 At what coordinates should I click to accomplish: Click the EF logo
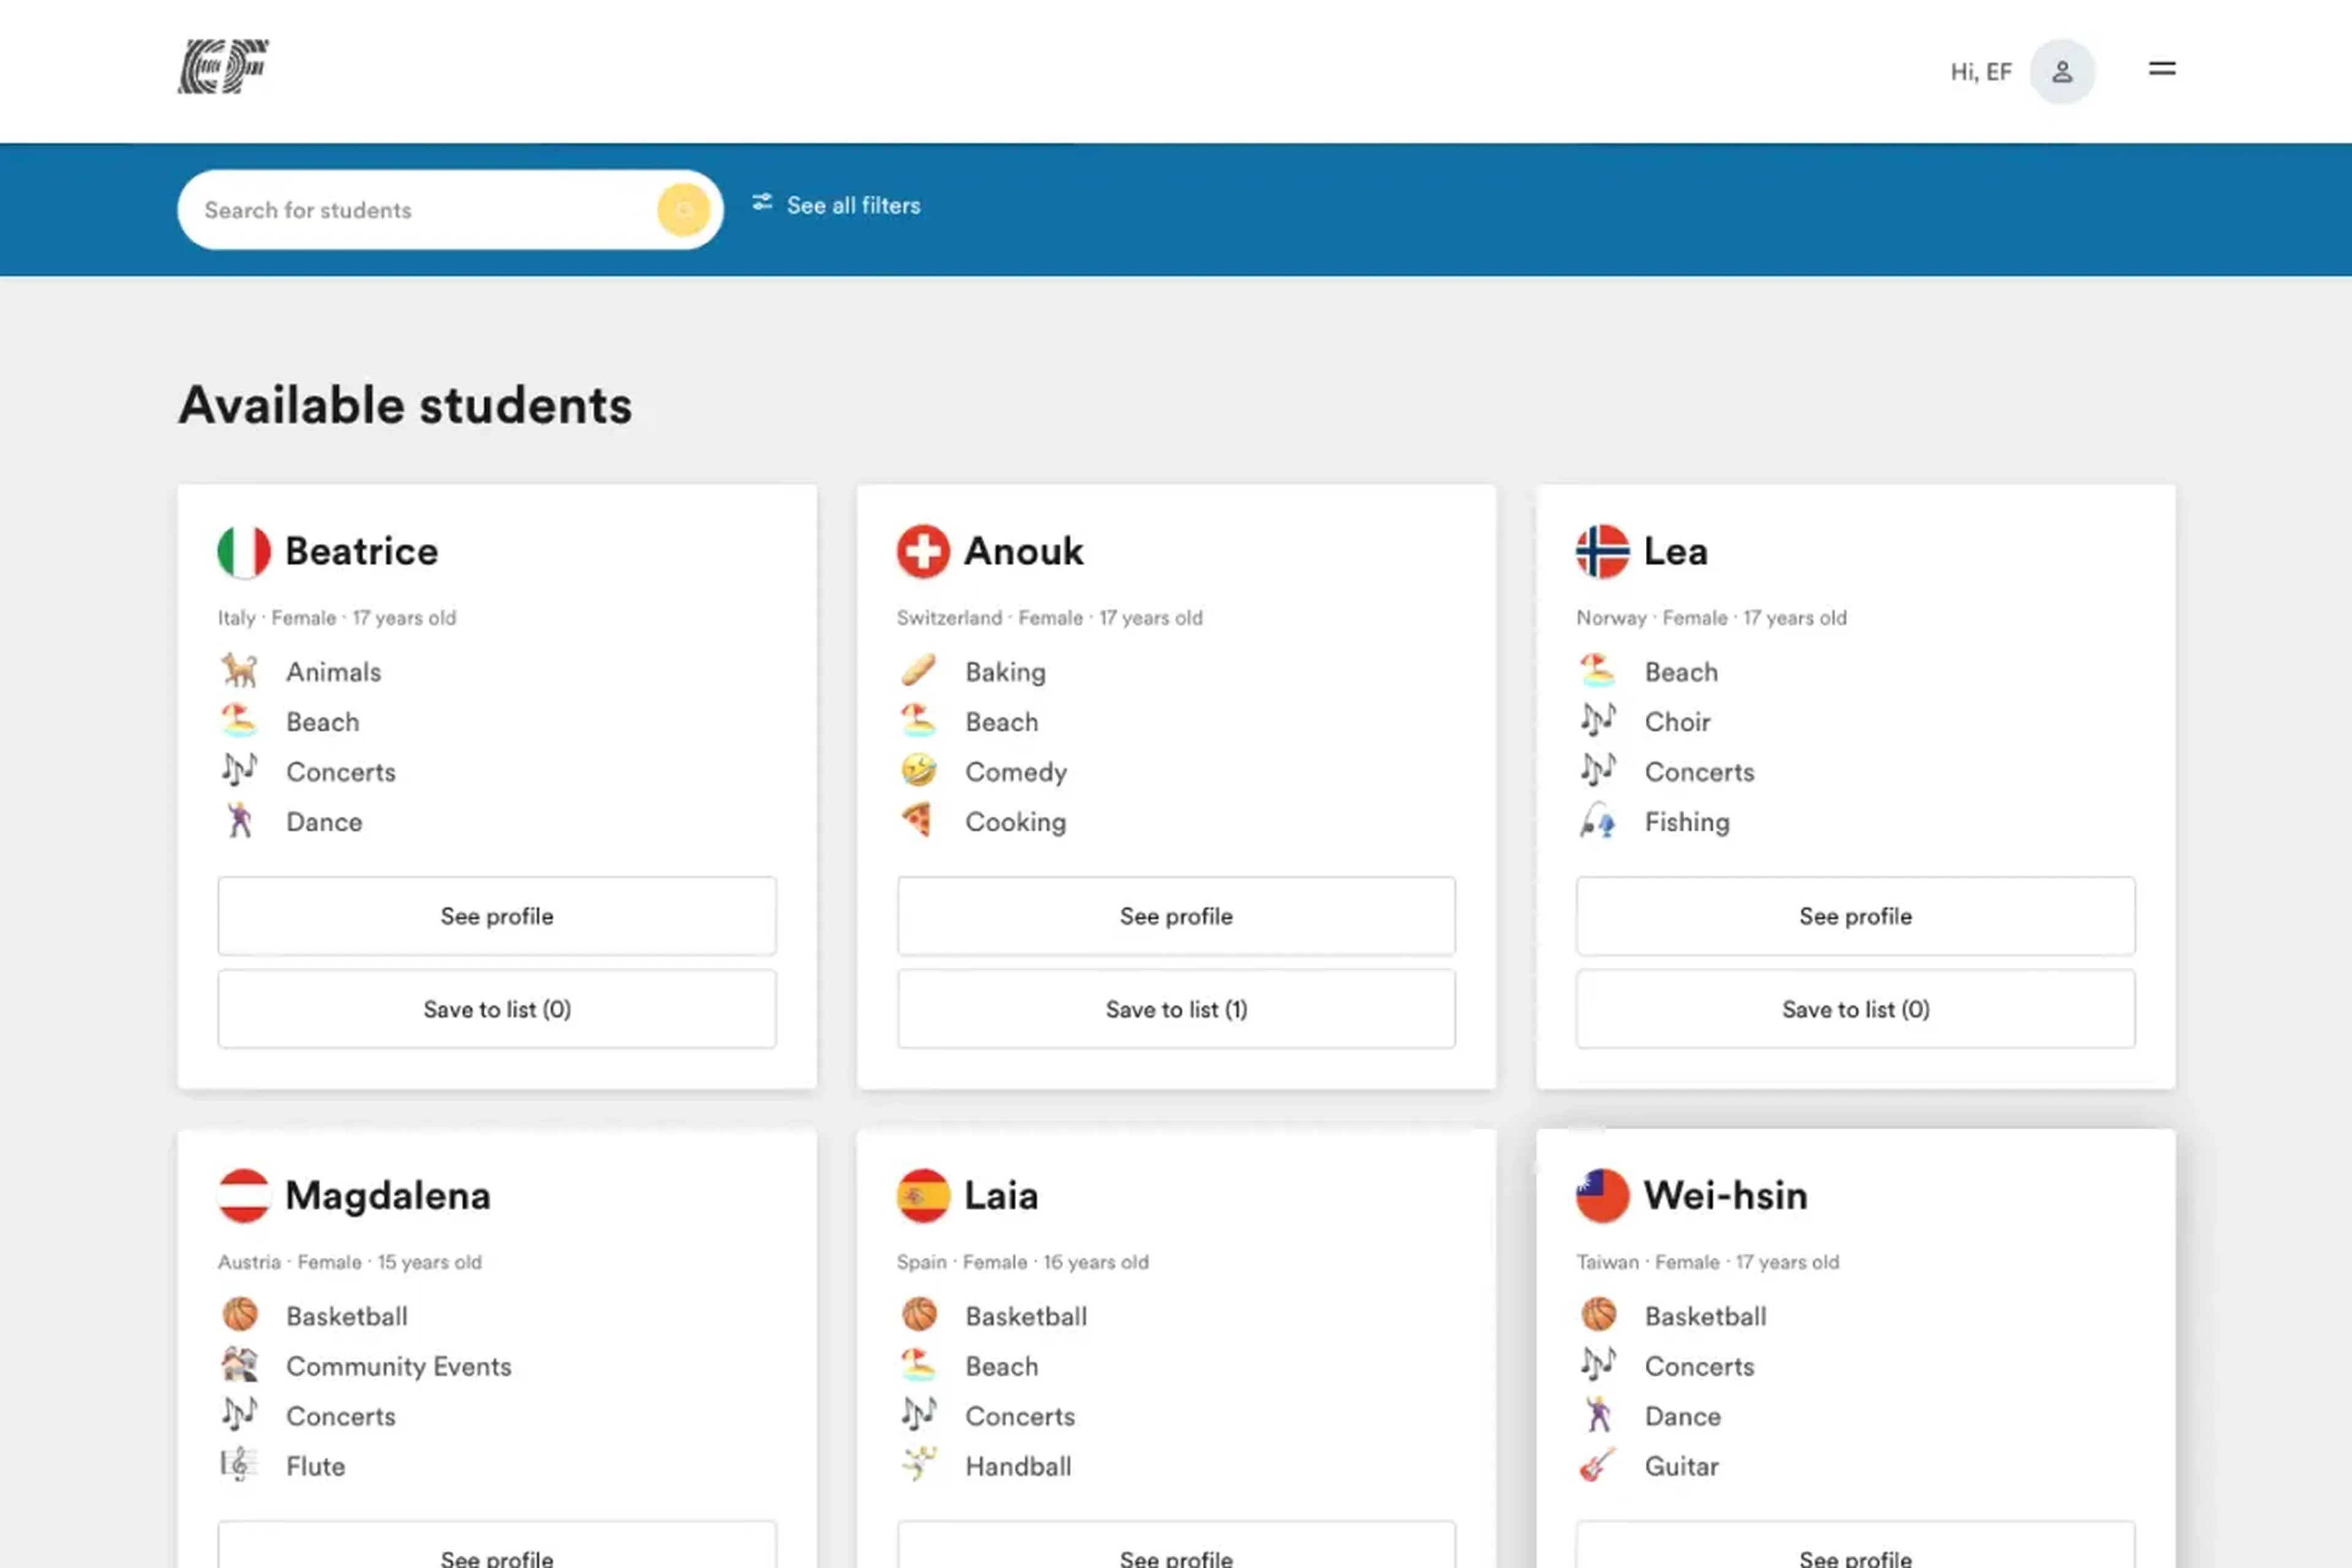[223, 68]
